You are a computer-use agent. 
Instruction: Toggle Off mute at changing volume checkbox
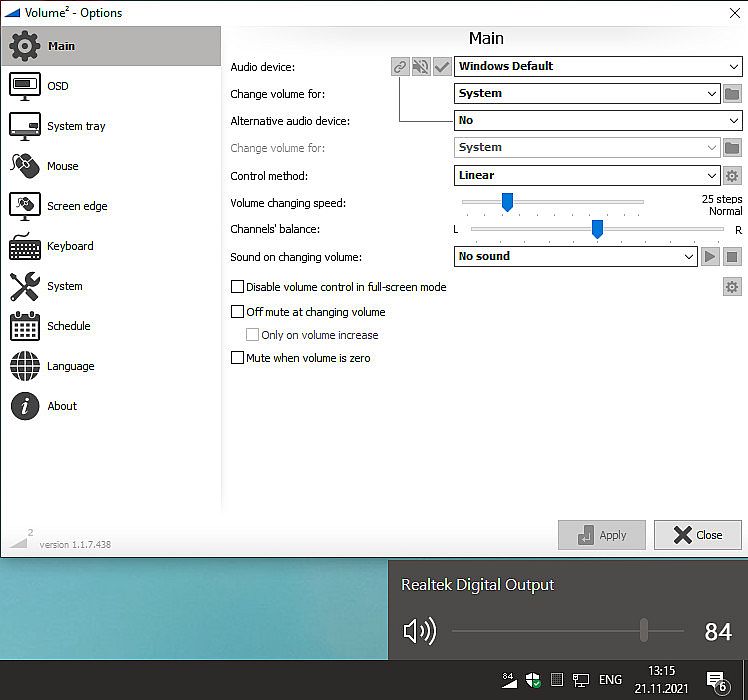click(238, 312)
